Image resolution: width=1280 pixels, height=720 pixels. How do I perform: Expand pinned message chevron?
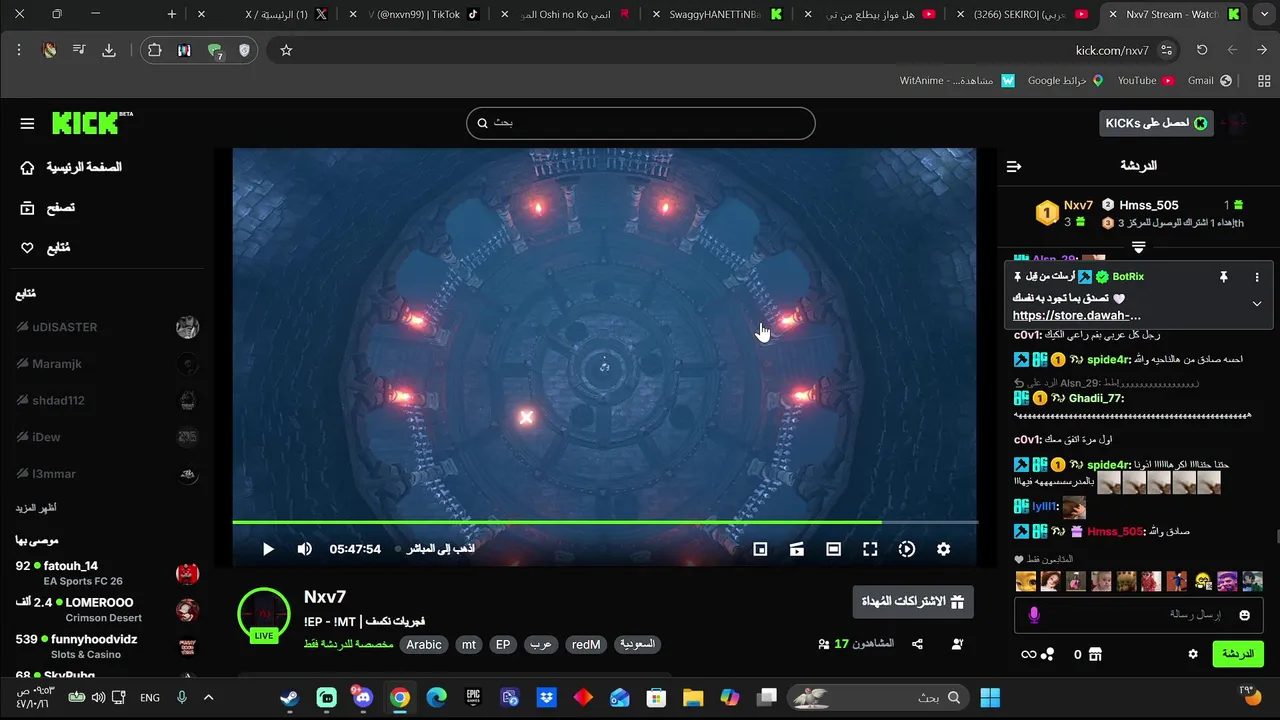[1257, 303]
